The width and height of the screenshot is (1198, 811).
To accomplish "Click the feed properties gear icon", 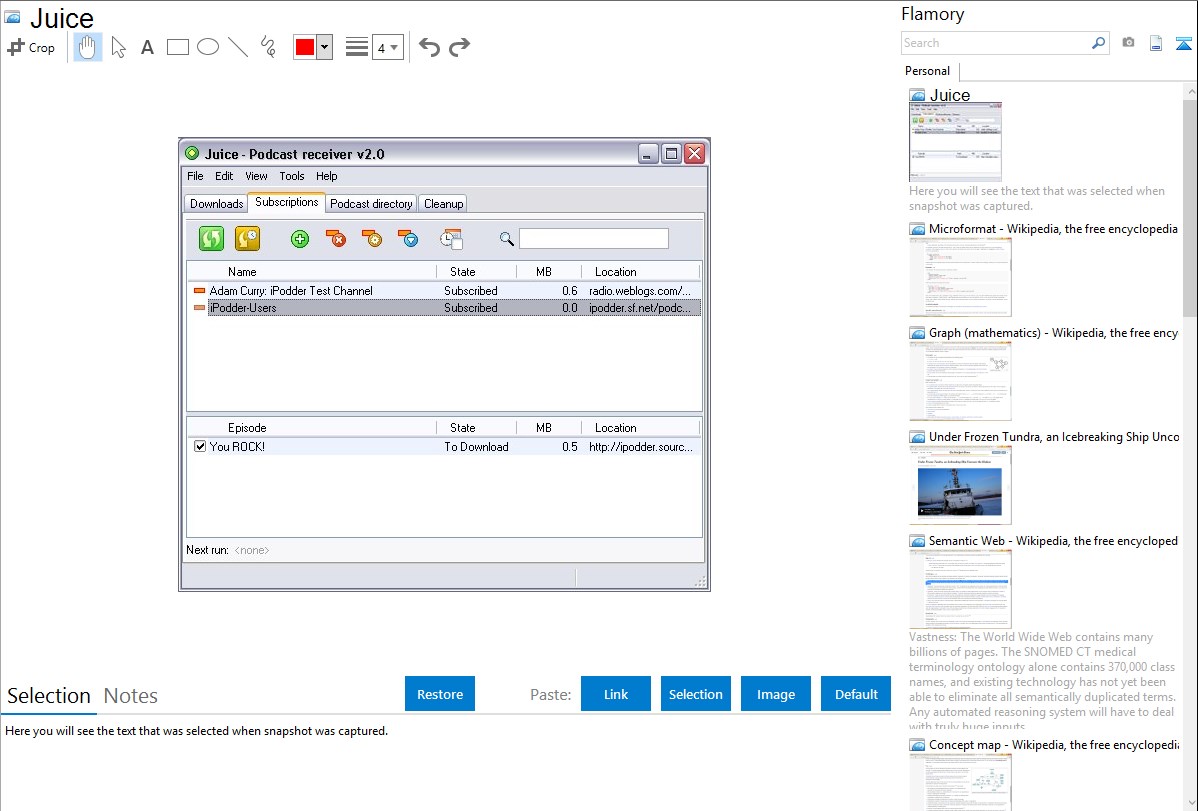I will 372,238.
